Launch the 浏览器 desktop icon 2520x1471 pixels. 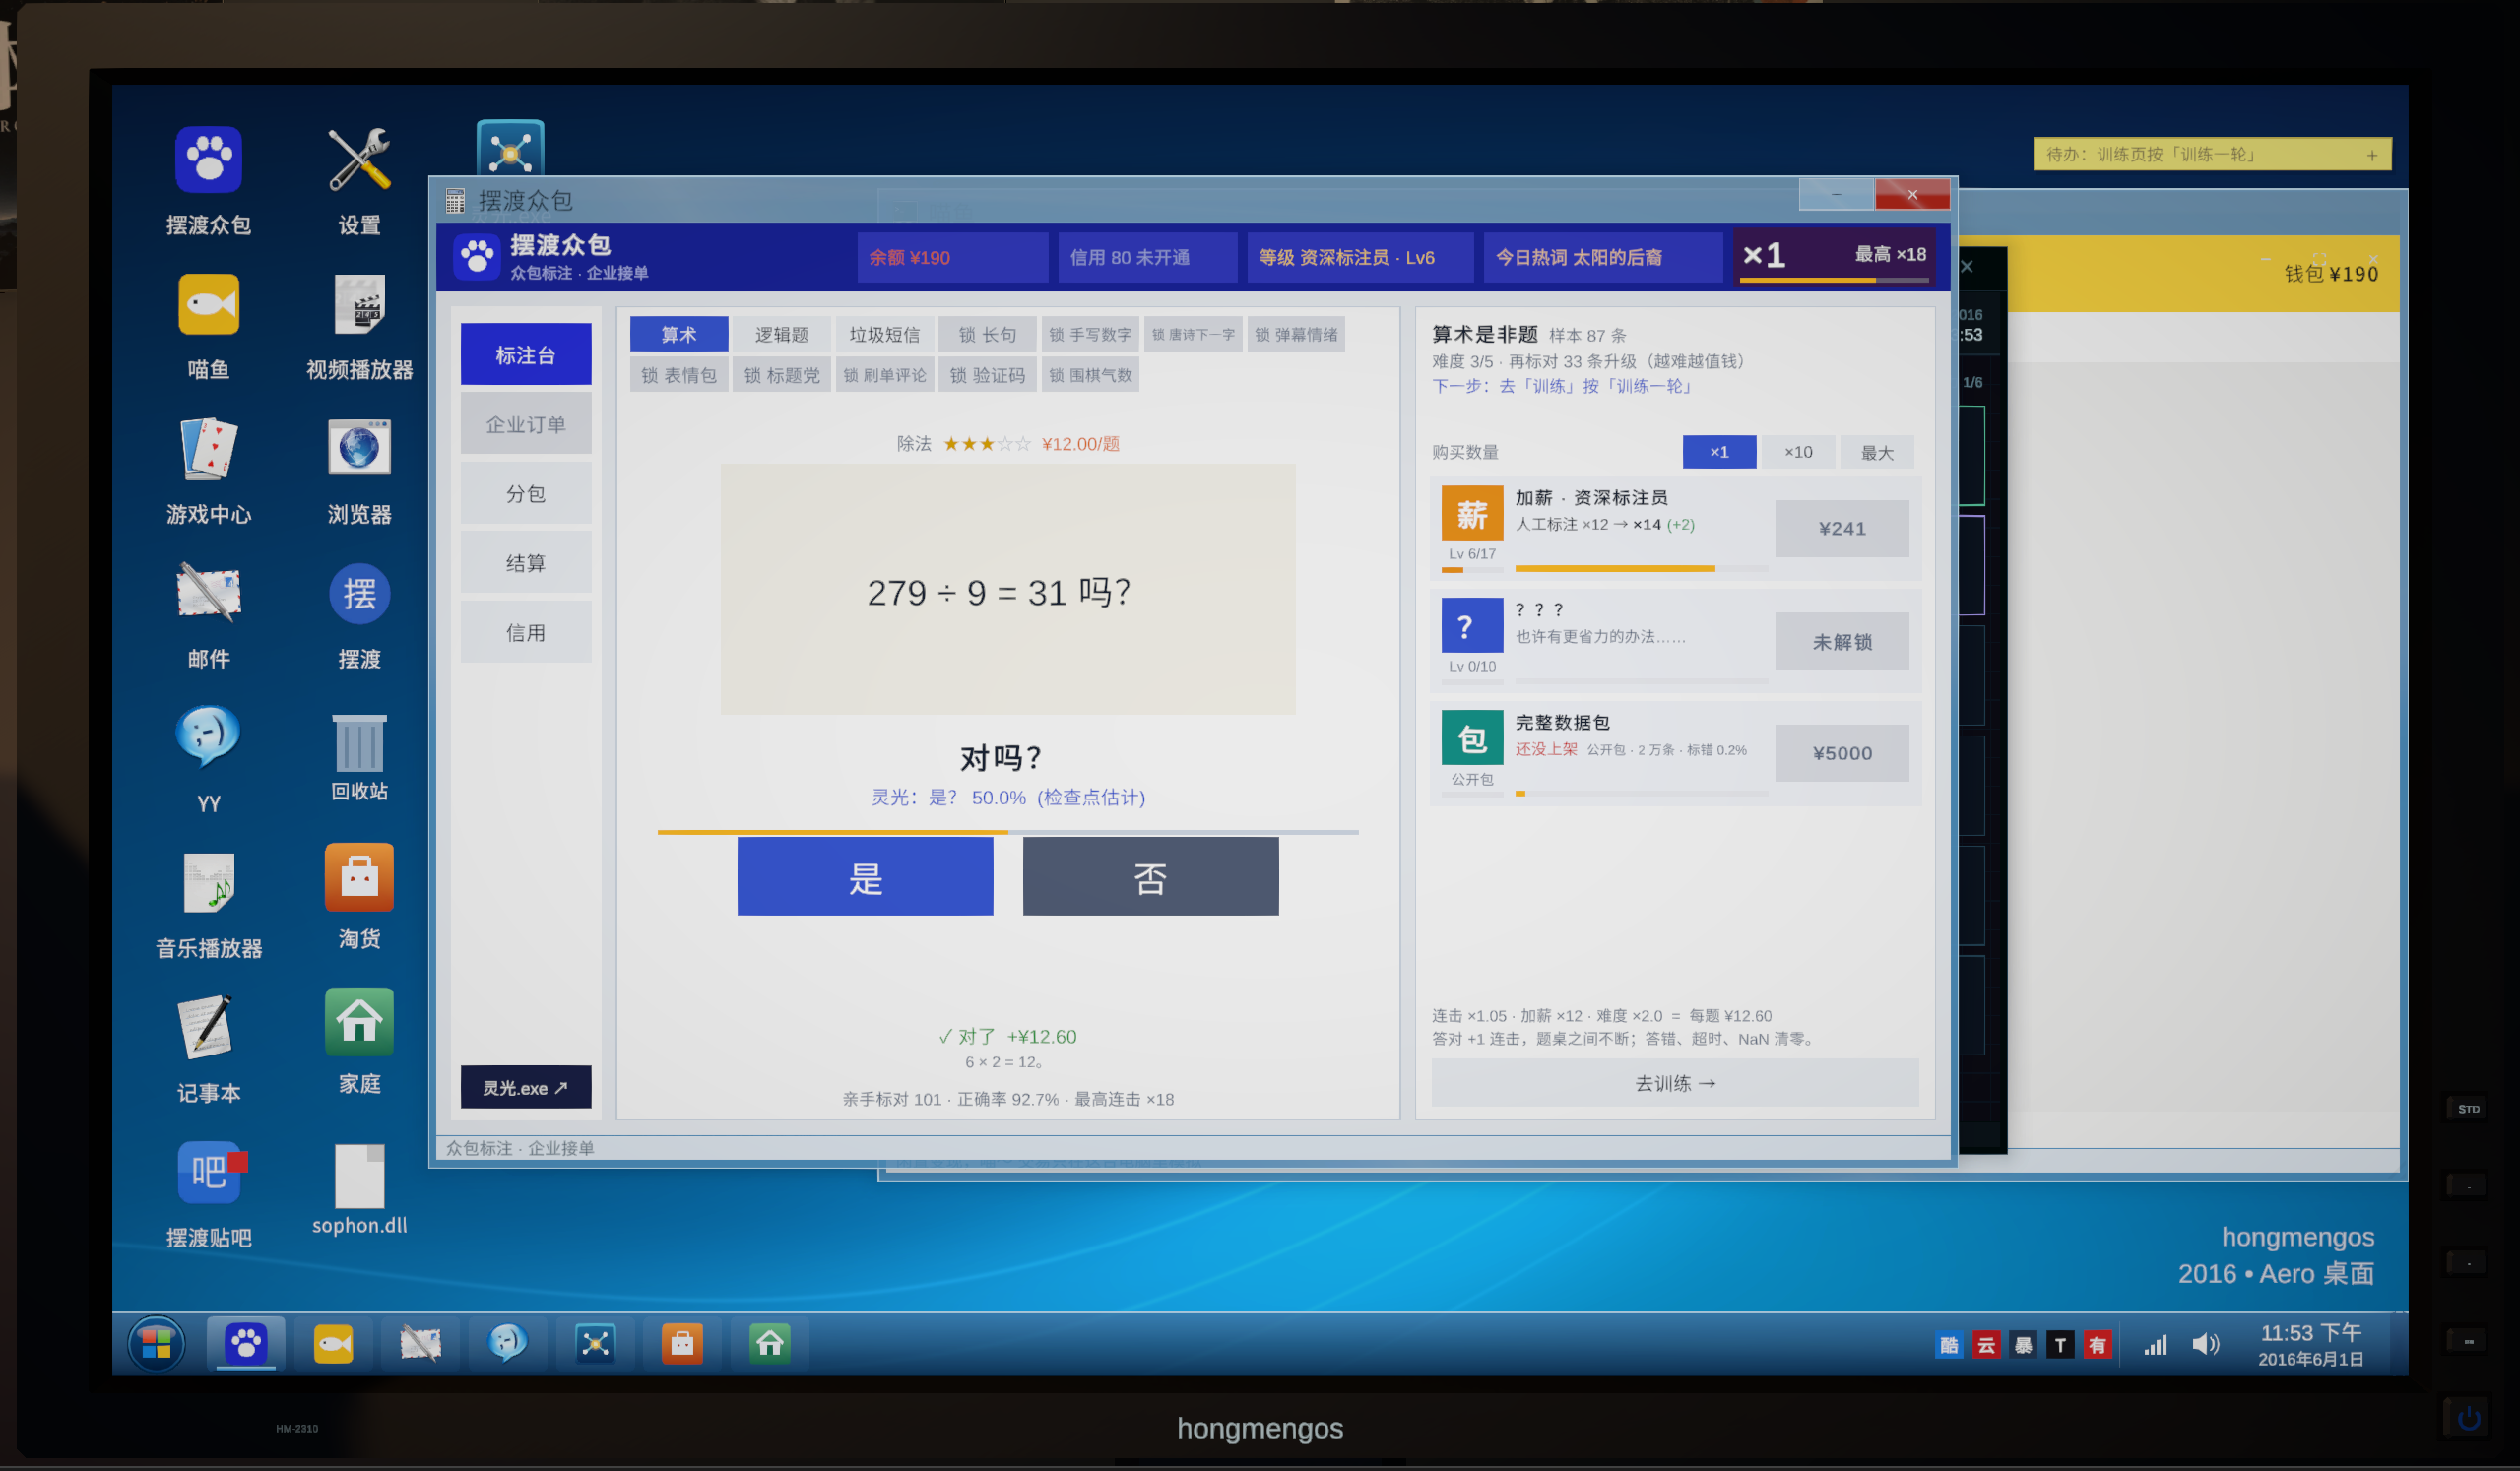[x=359, y=471]
